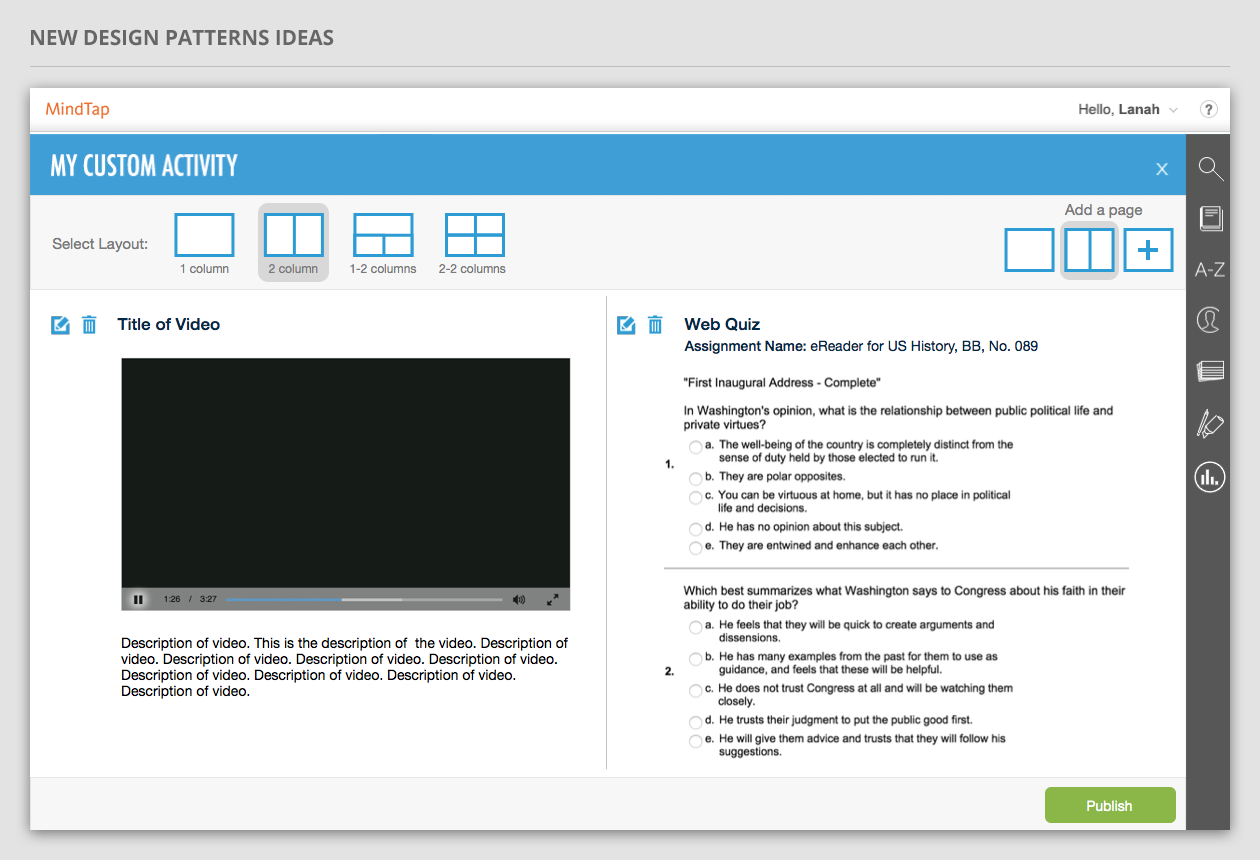
Task: Click the video progress bar
Action: [364, 600]
